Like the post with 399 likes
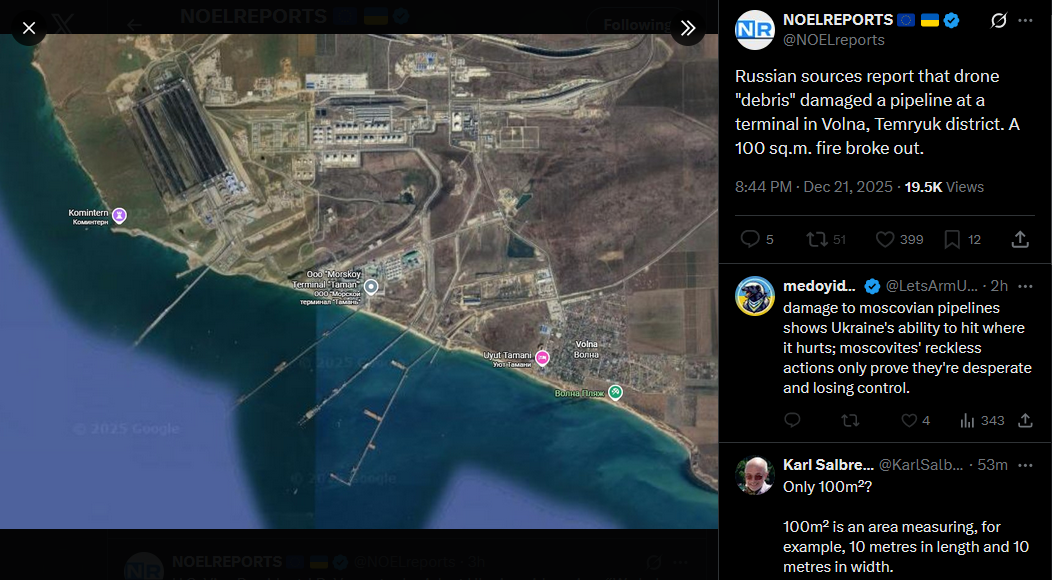This screenshot has width=1052, height=580. (885, 240)
